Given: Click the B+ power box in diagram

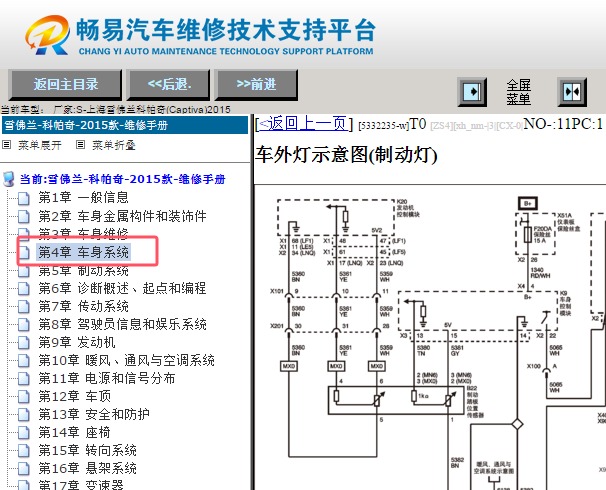Looking at the screenshot, I should [x=528, y=203].
